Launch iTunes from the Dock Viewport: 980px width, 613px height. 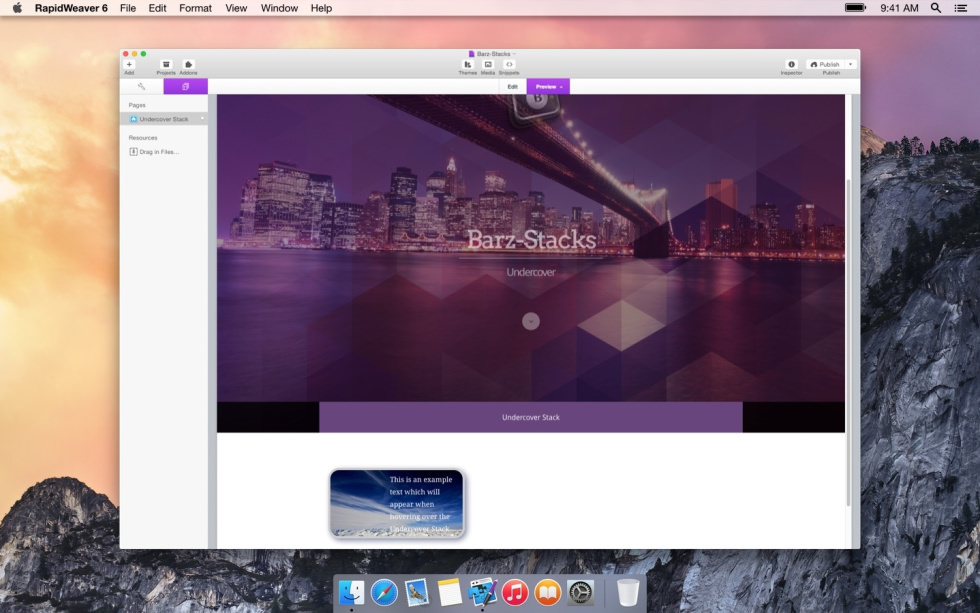515,592
